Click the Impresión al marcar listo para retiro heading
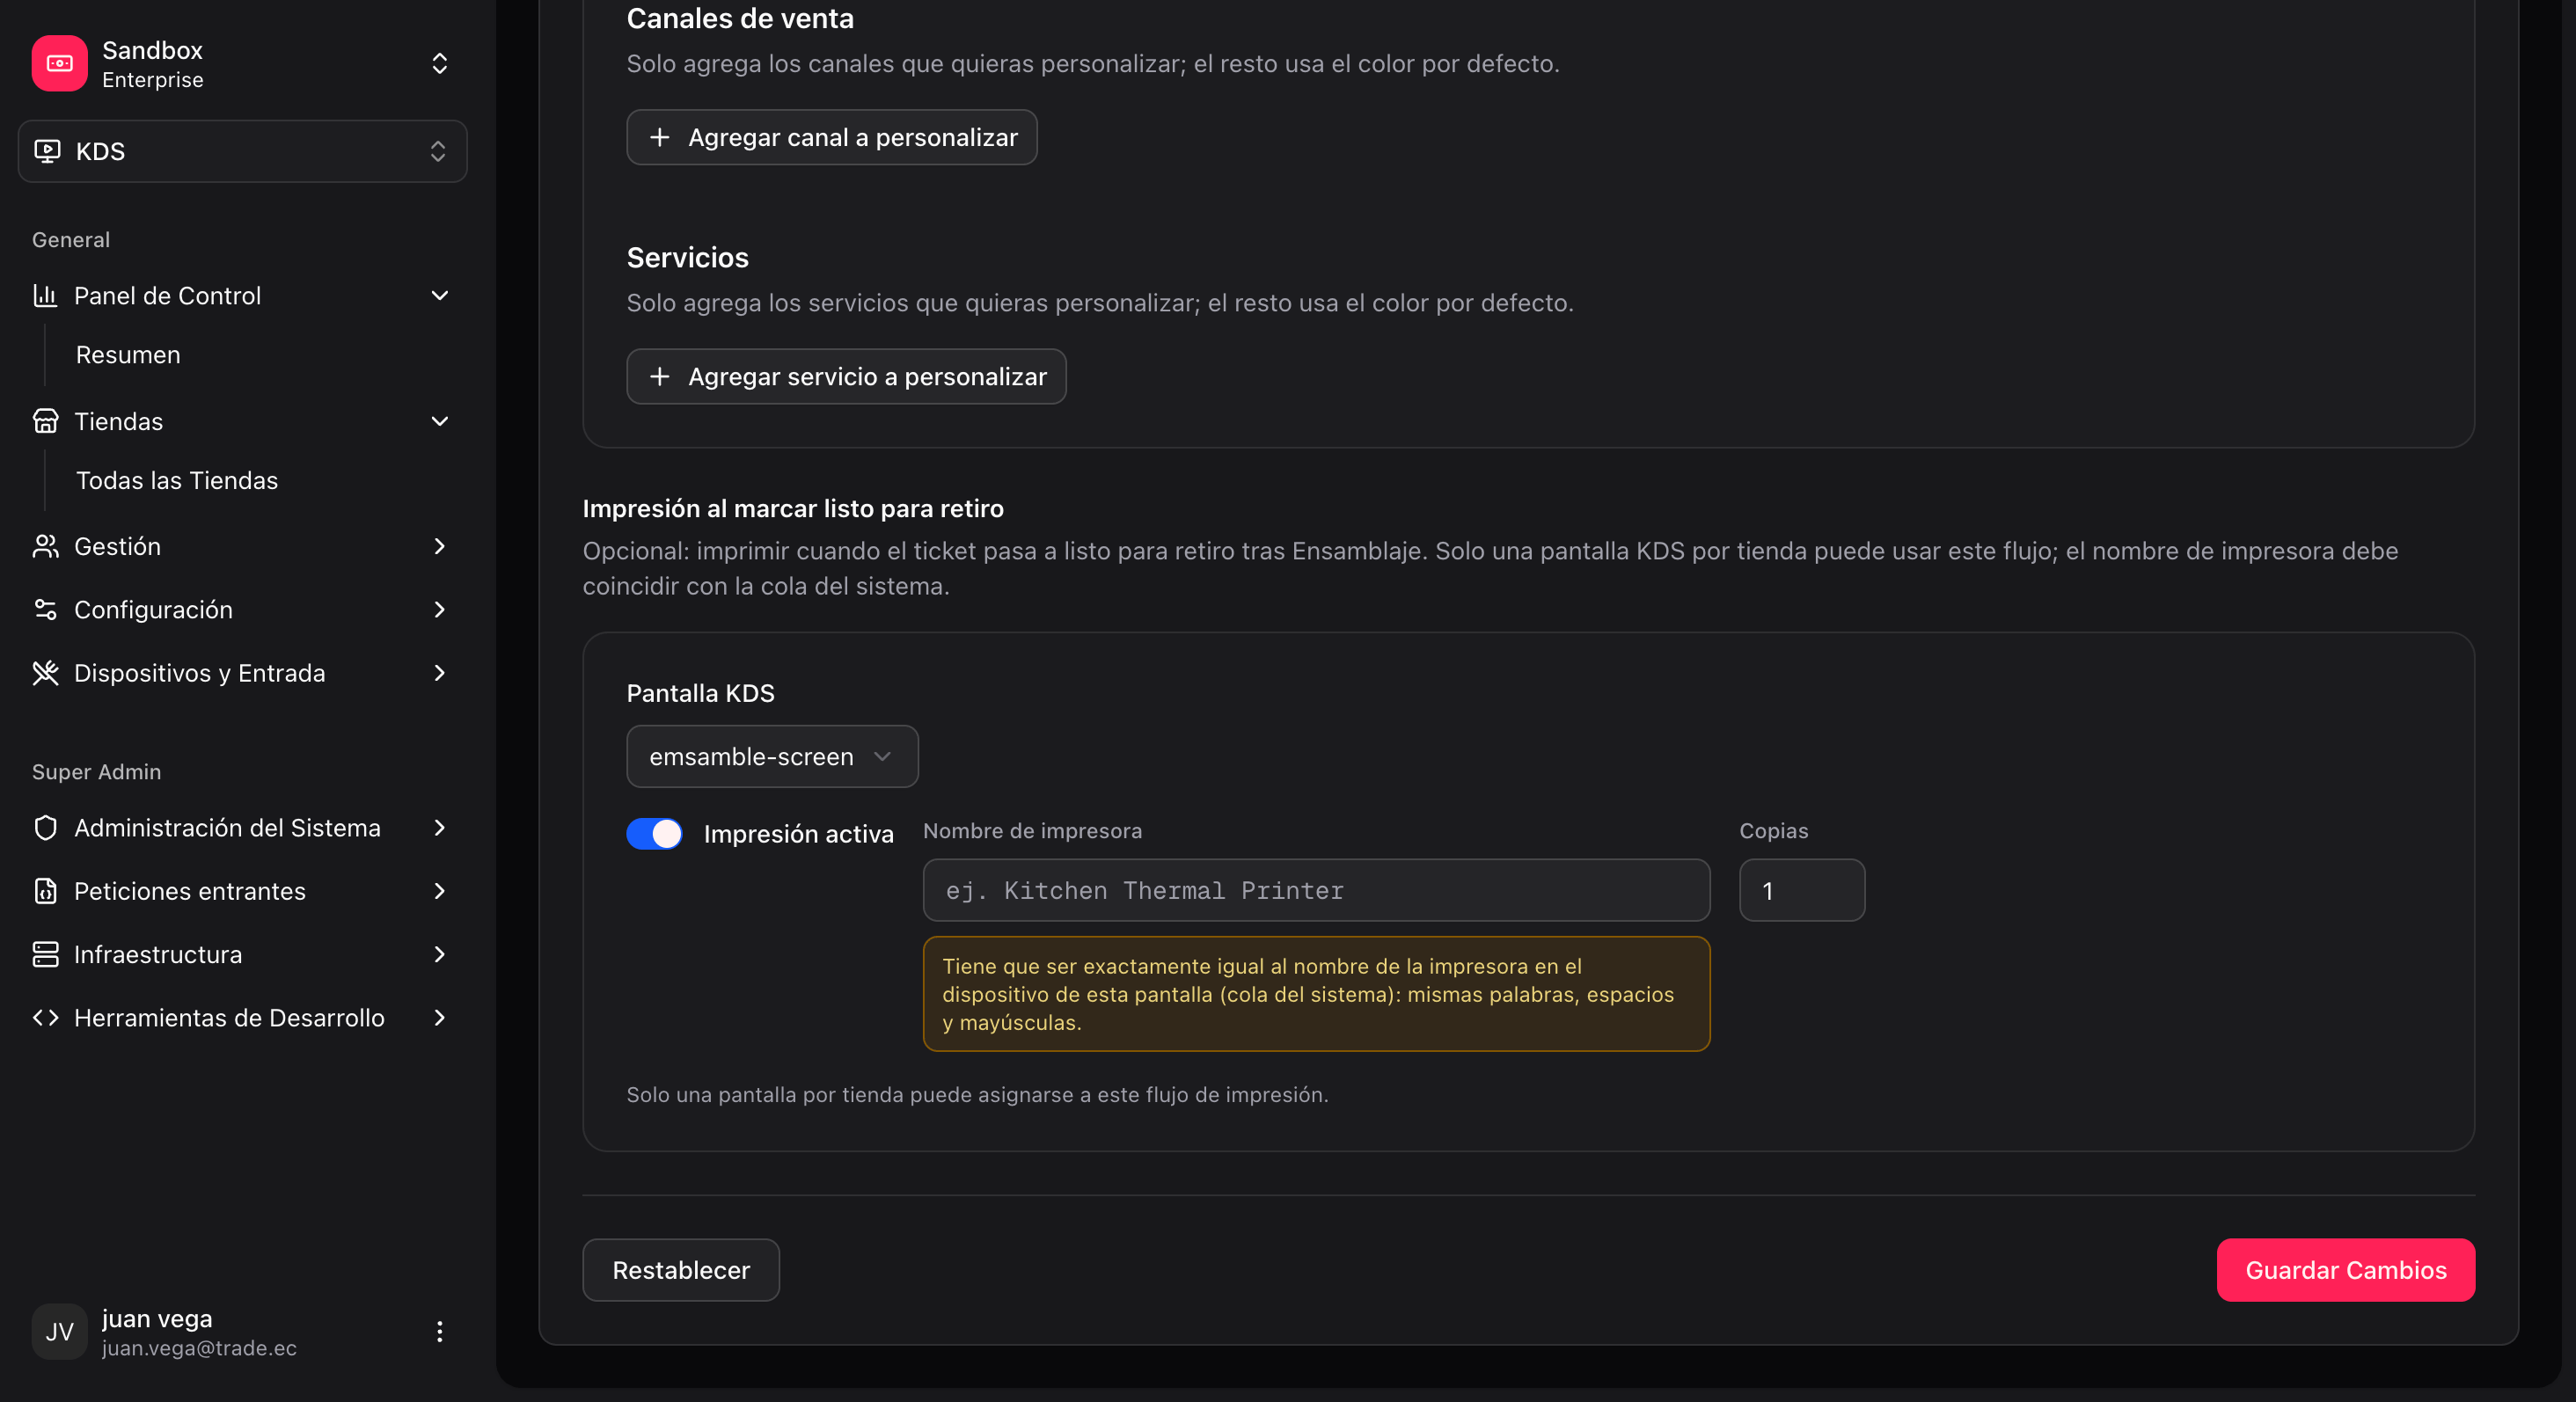 coord(793,508)
